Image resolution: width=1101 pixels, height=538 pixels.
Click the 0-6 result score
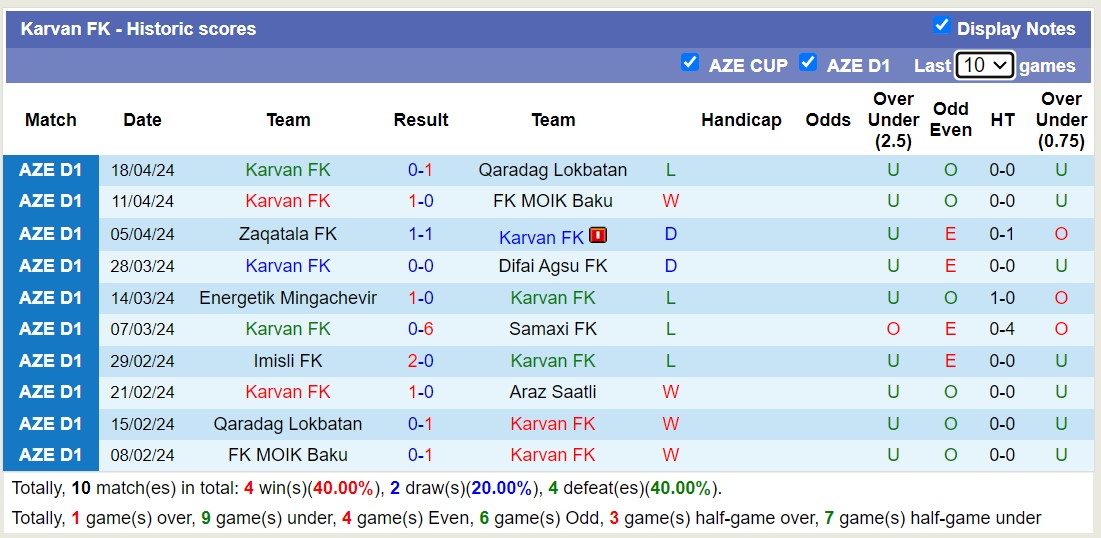click(x=420, y=329)
